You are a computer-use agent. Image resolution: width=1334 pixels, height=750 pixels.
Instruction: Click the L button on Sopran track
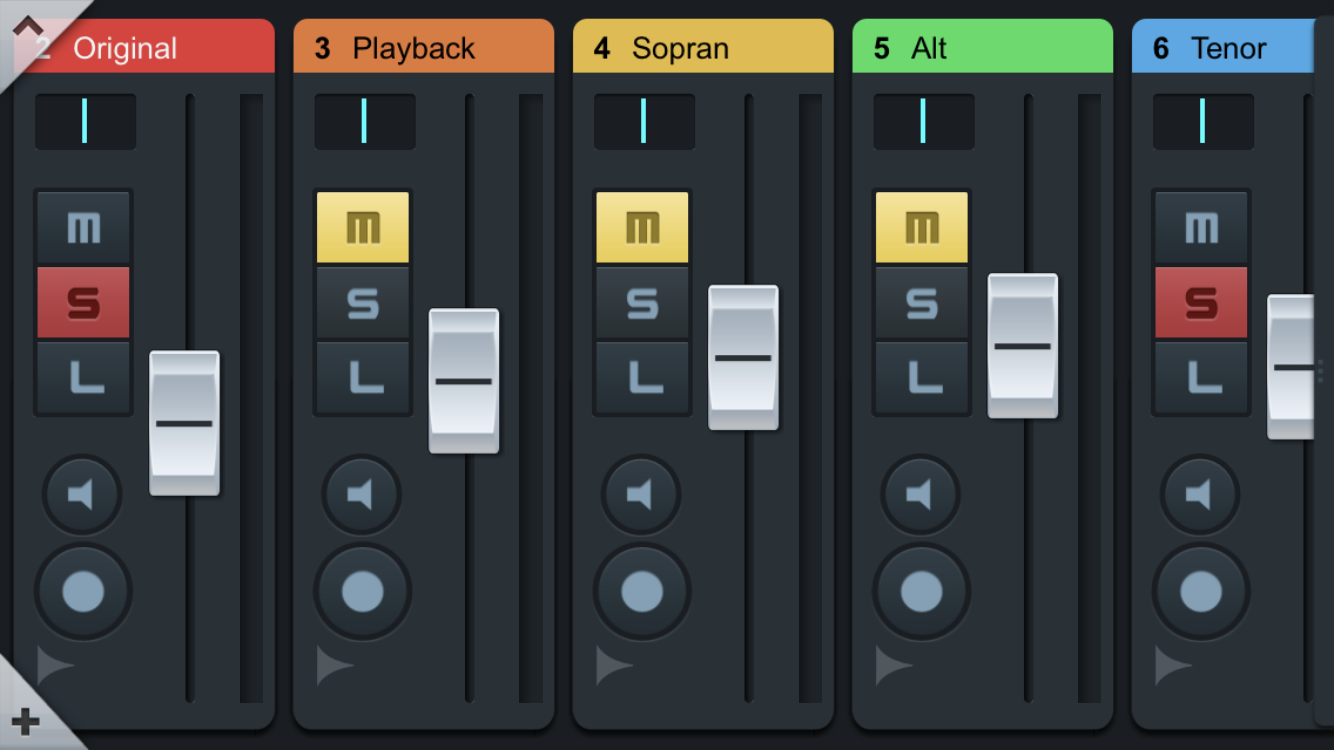(x=642, y=378)
